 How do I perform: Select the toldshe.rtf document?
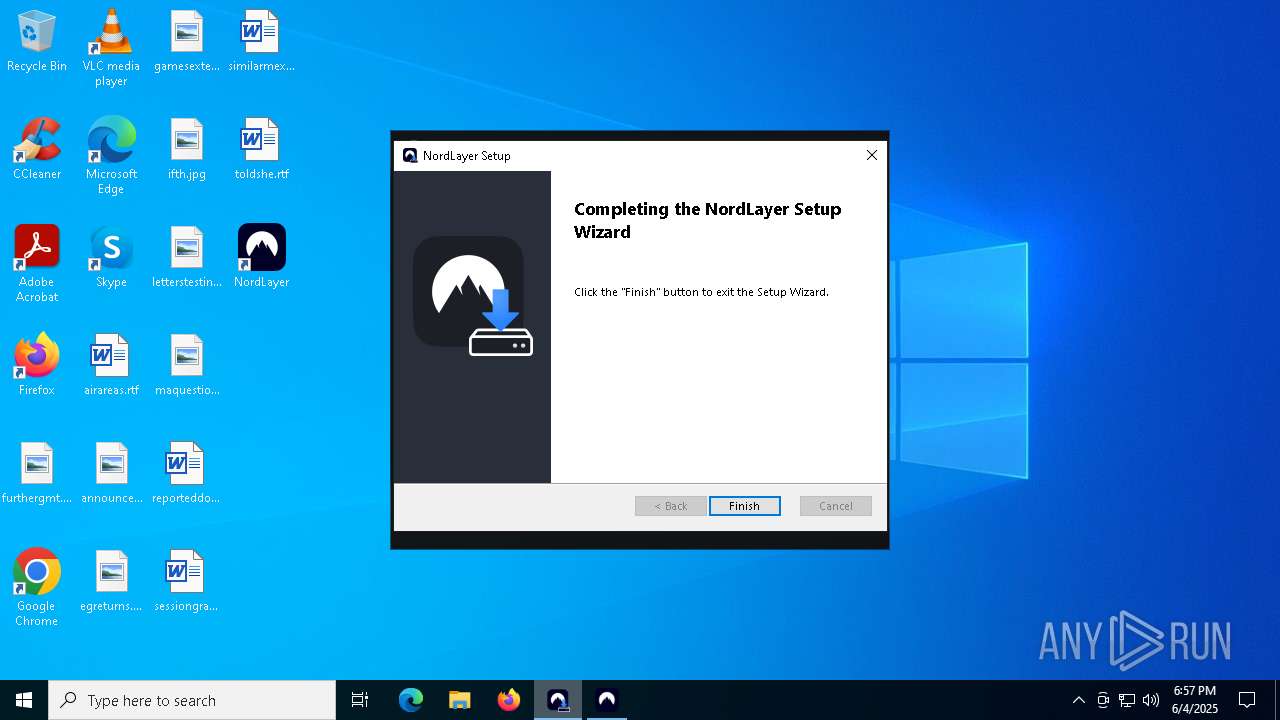(261, 150)
